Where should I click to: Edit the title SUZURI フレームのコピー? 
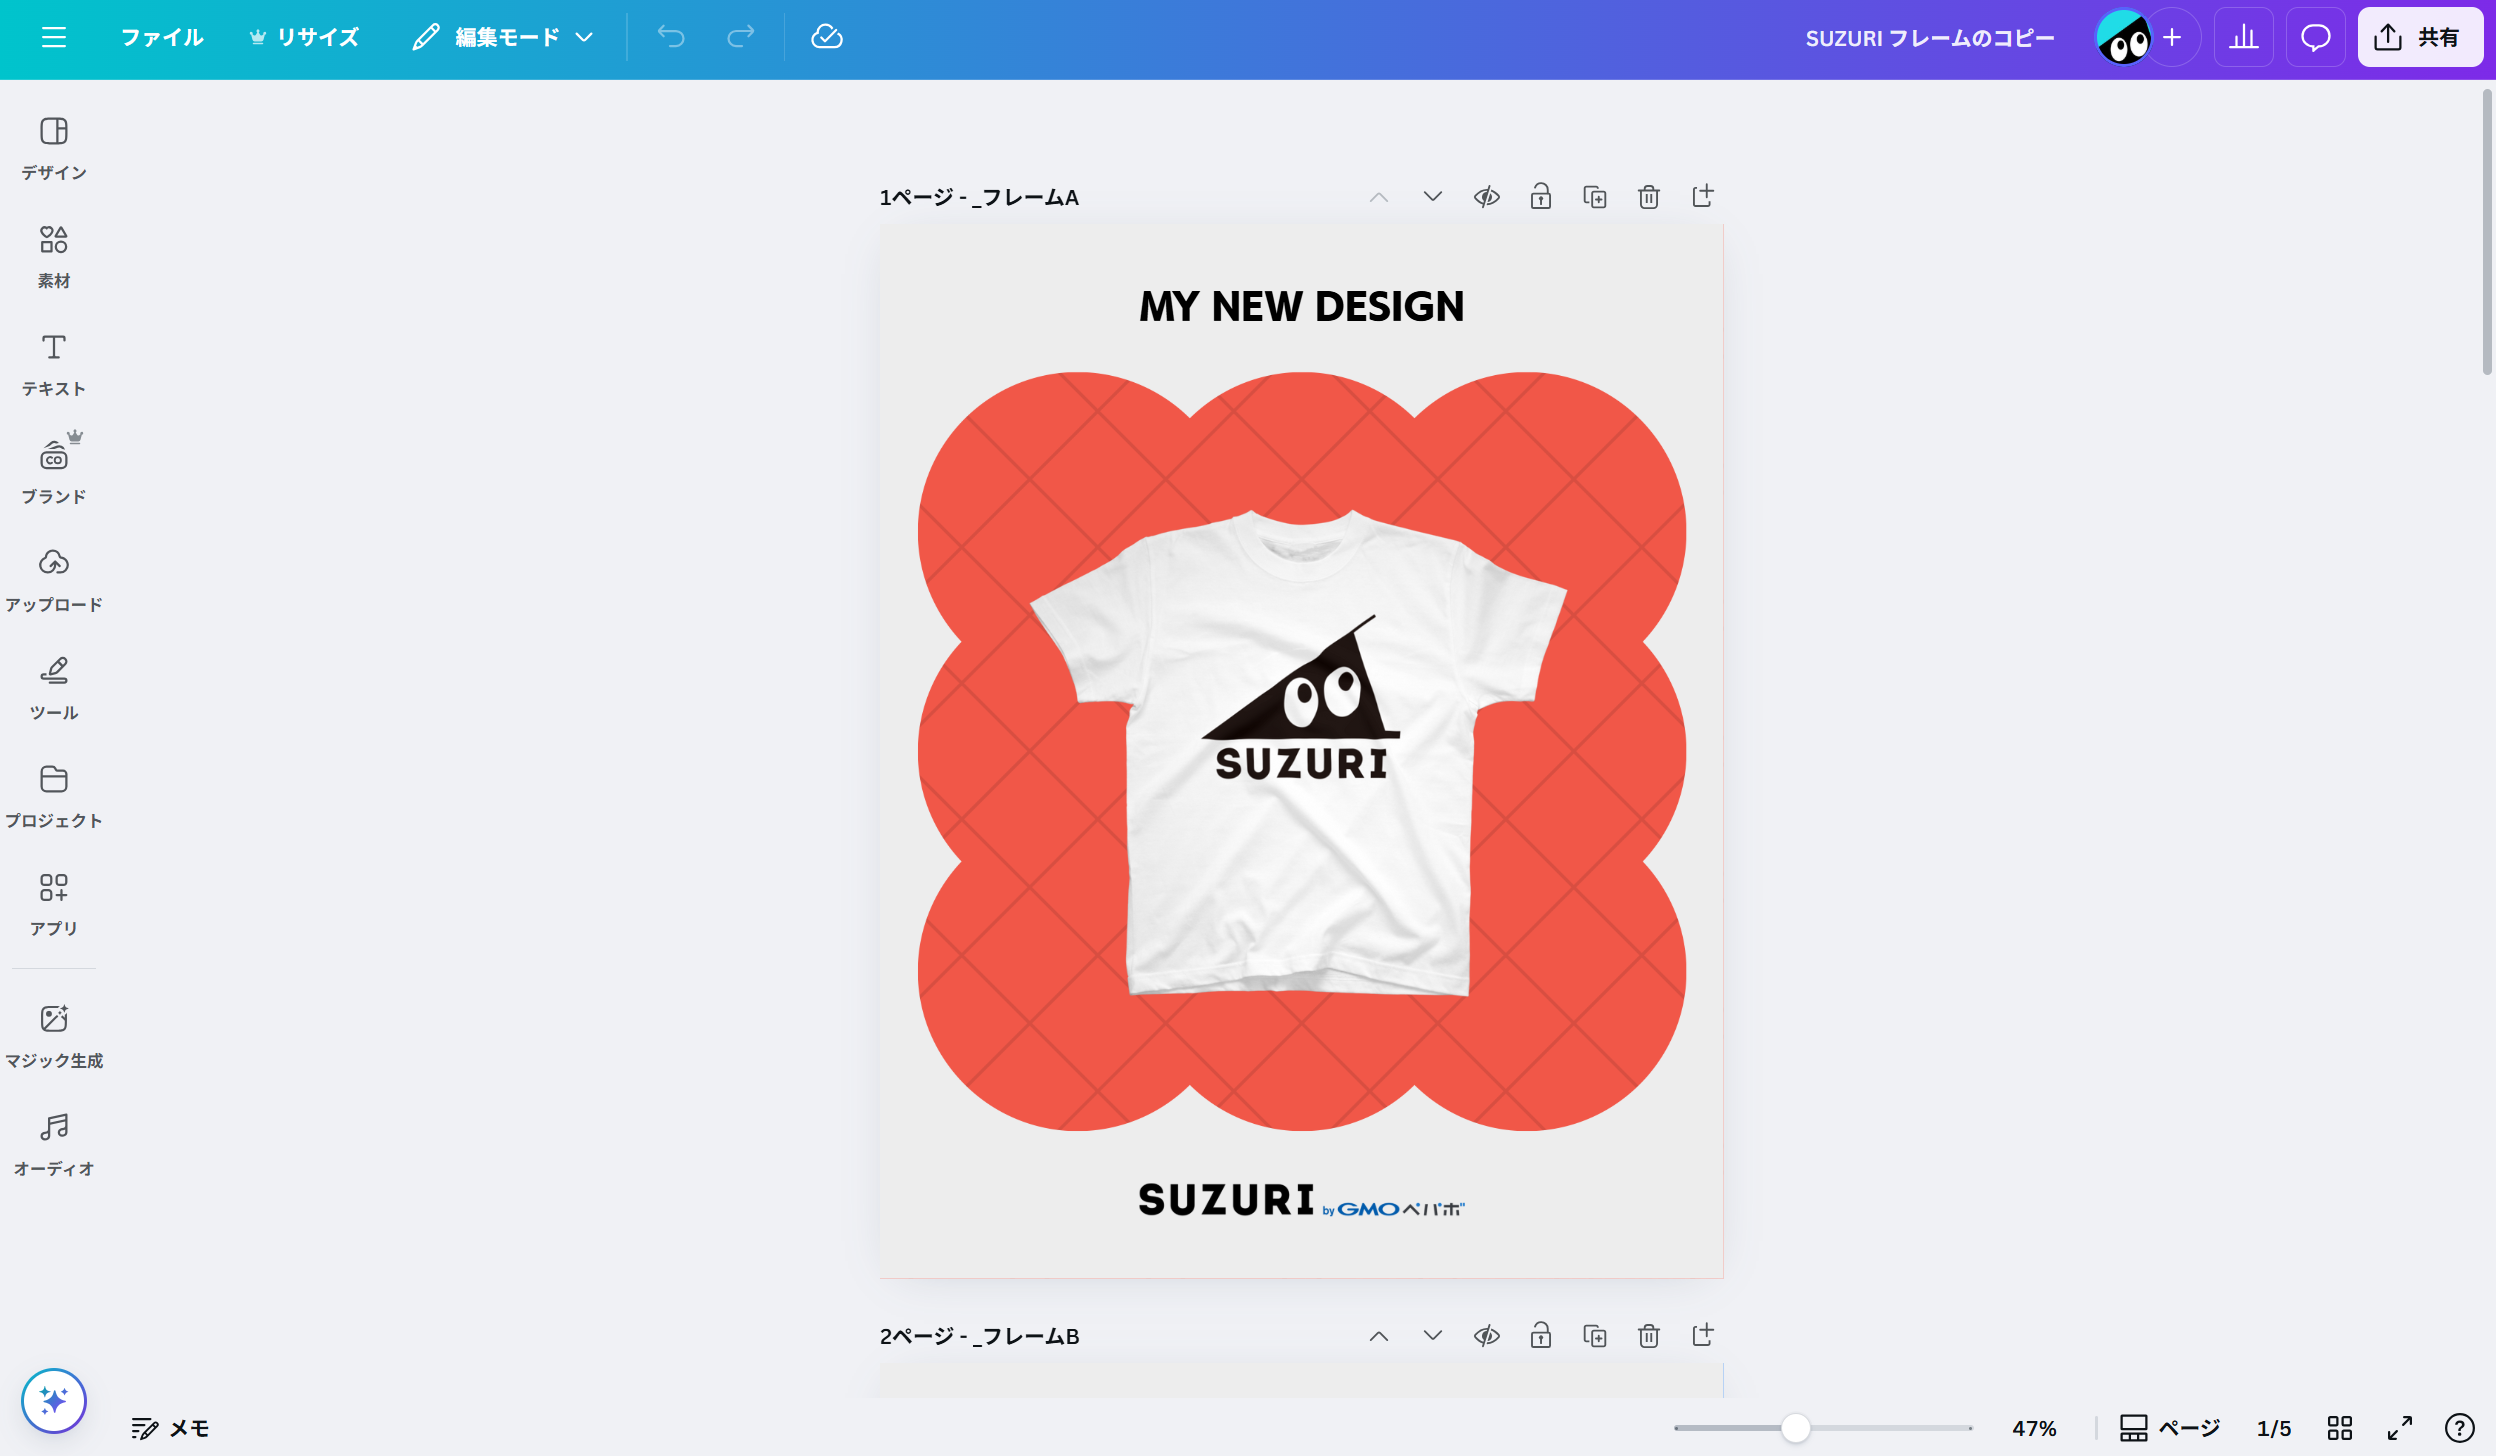pyautogui.click(x=1930, y=38)
